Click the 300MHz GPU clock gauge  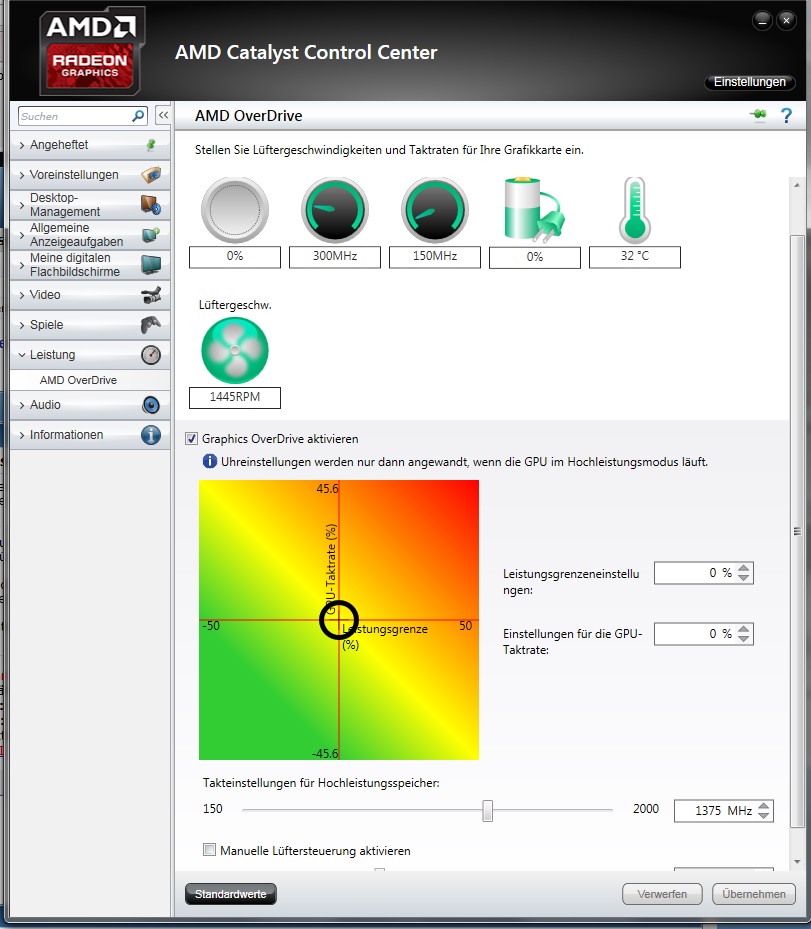point(335,210)
